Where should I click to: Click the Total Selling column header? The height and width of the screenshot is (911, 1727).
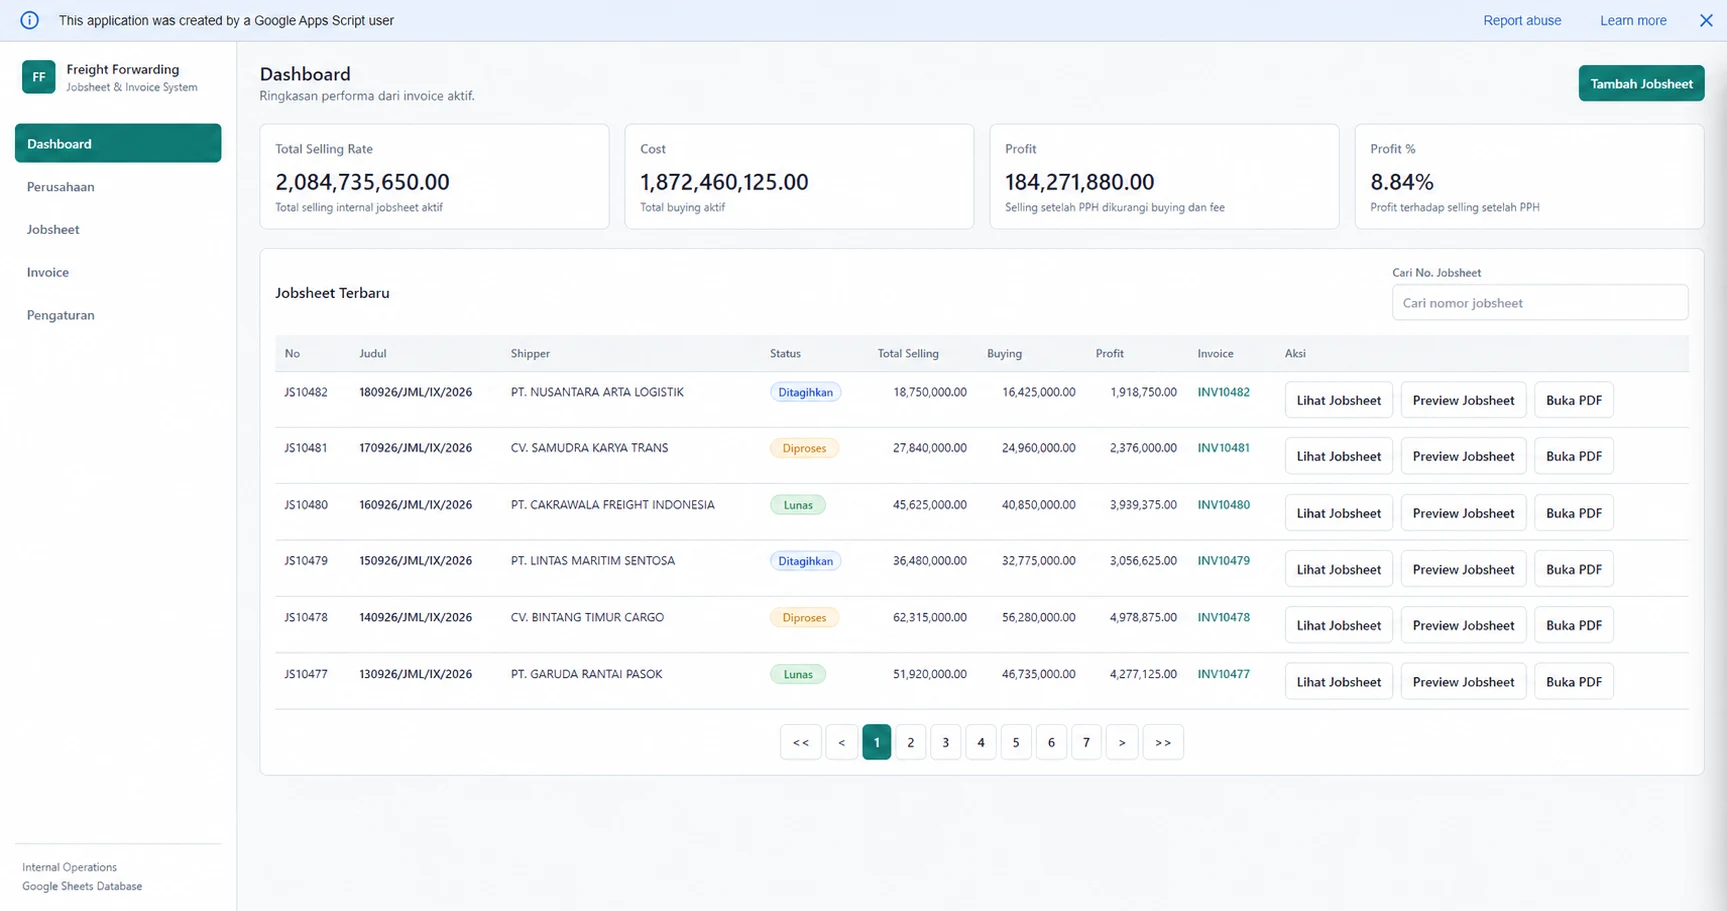click(908, 353)
